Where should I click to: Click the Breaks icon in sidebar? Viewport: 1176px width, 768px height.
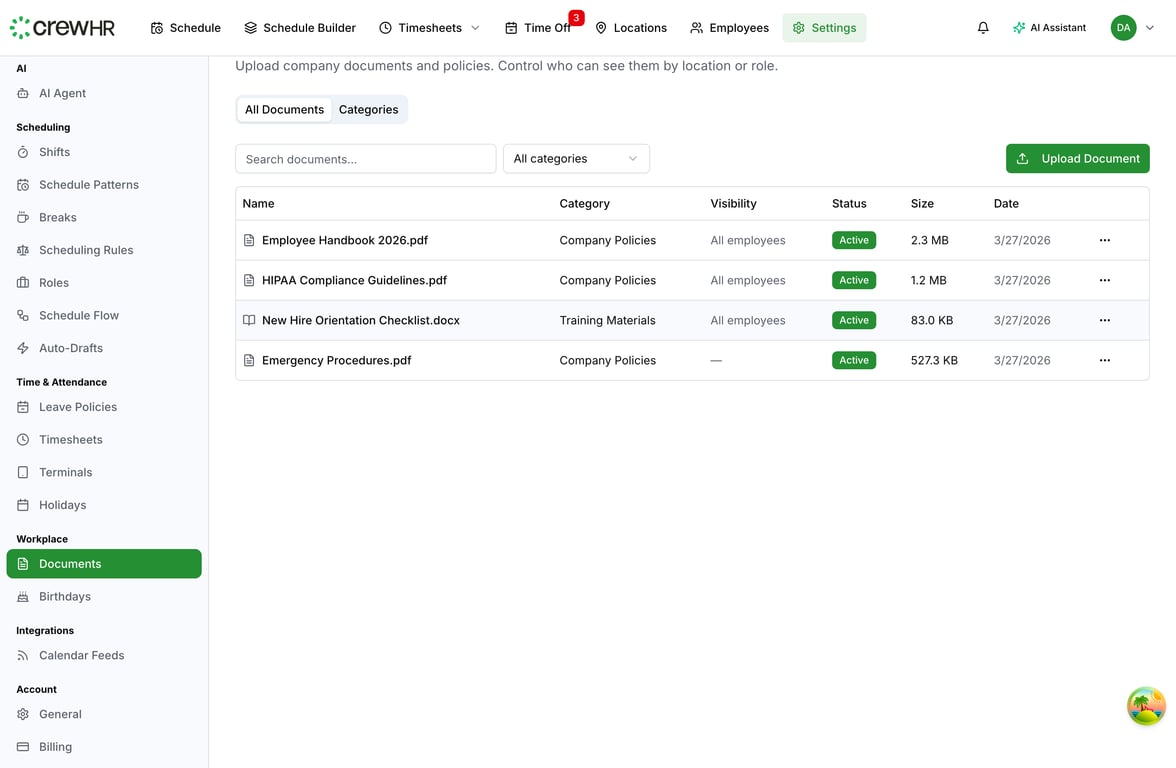23,217
